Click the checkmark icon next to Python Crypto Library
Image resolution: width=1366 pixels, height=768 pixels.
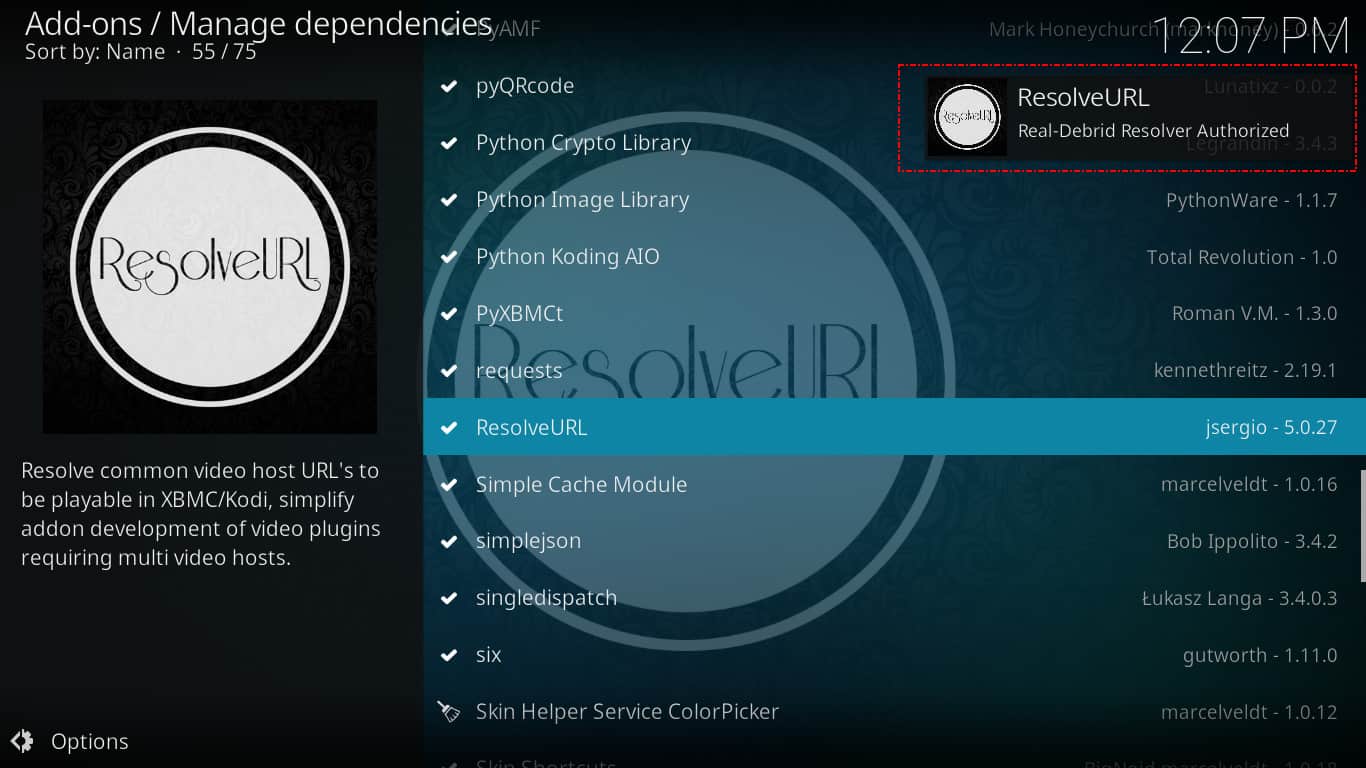click(449, 143)
